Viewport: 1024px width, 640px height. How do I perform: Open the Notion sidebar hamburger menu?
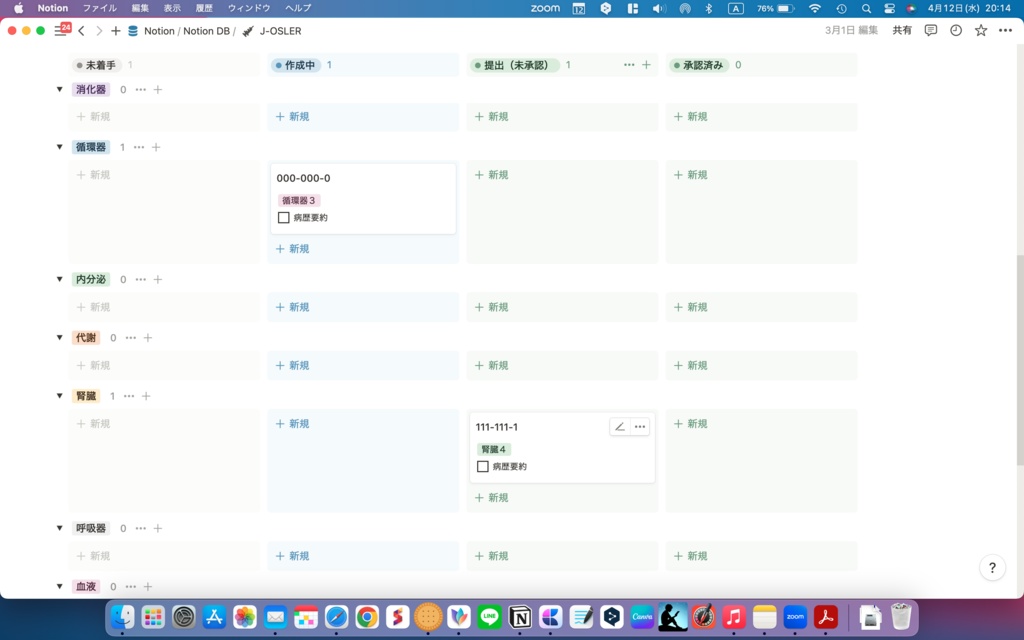60,31
